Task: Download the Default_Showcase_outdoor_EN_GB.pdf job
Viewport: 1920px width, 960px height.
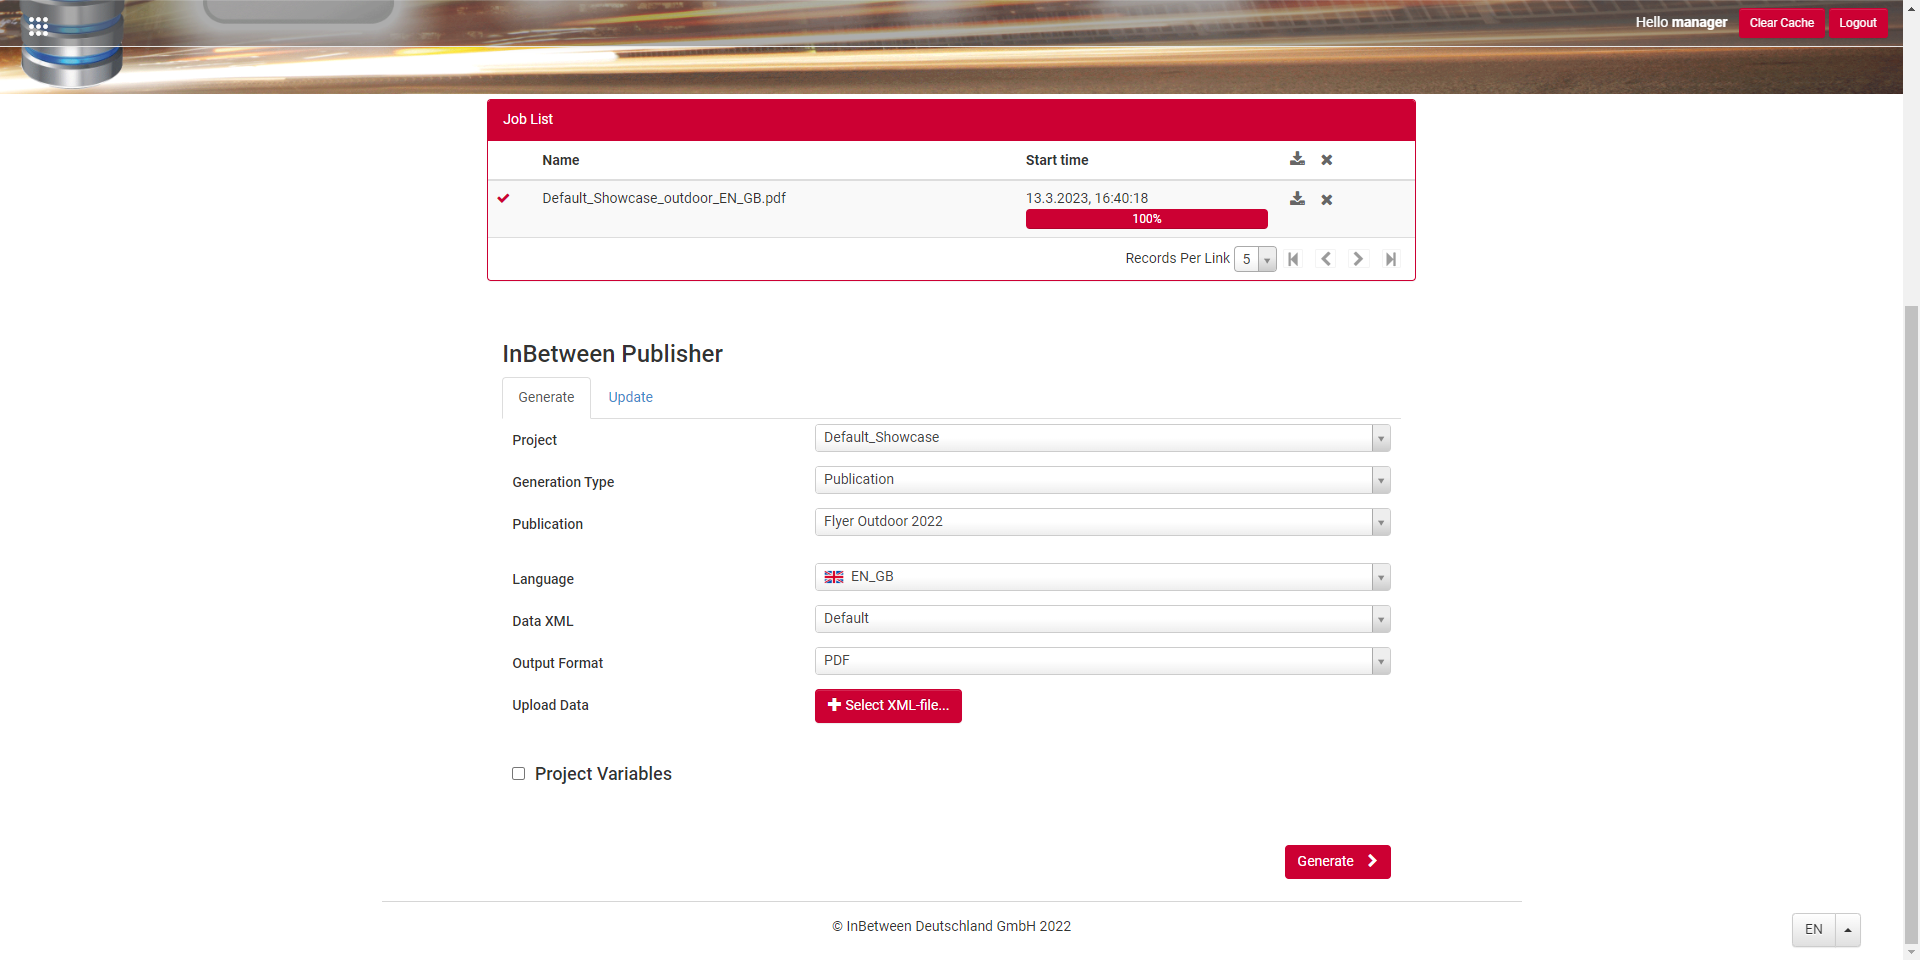Action: [1297, 198]
